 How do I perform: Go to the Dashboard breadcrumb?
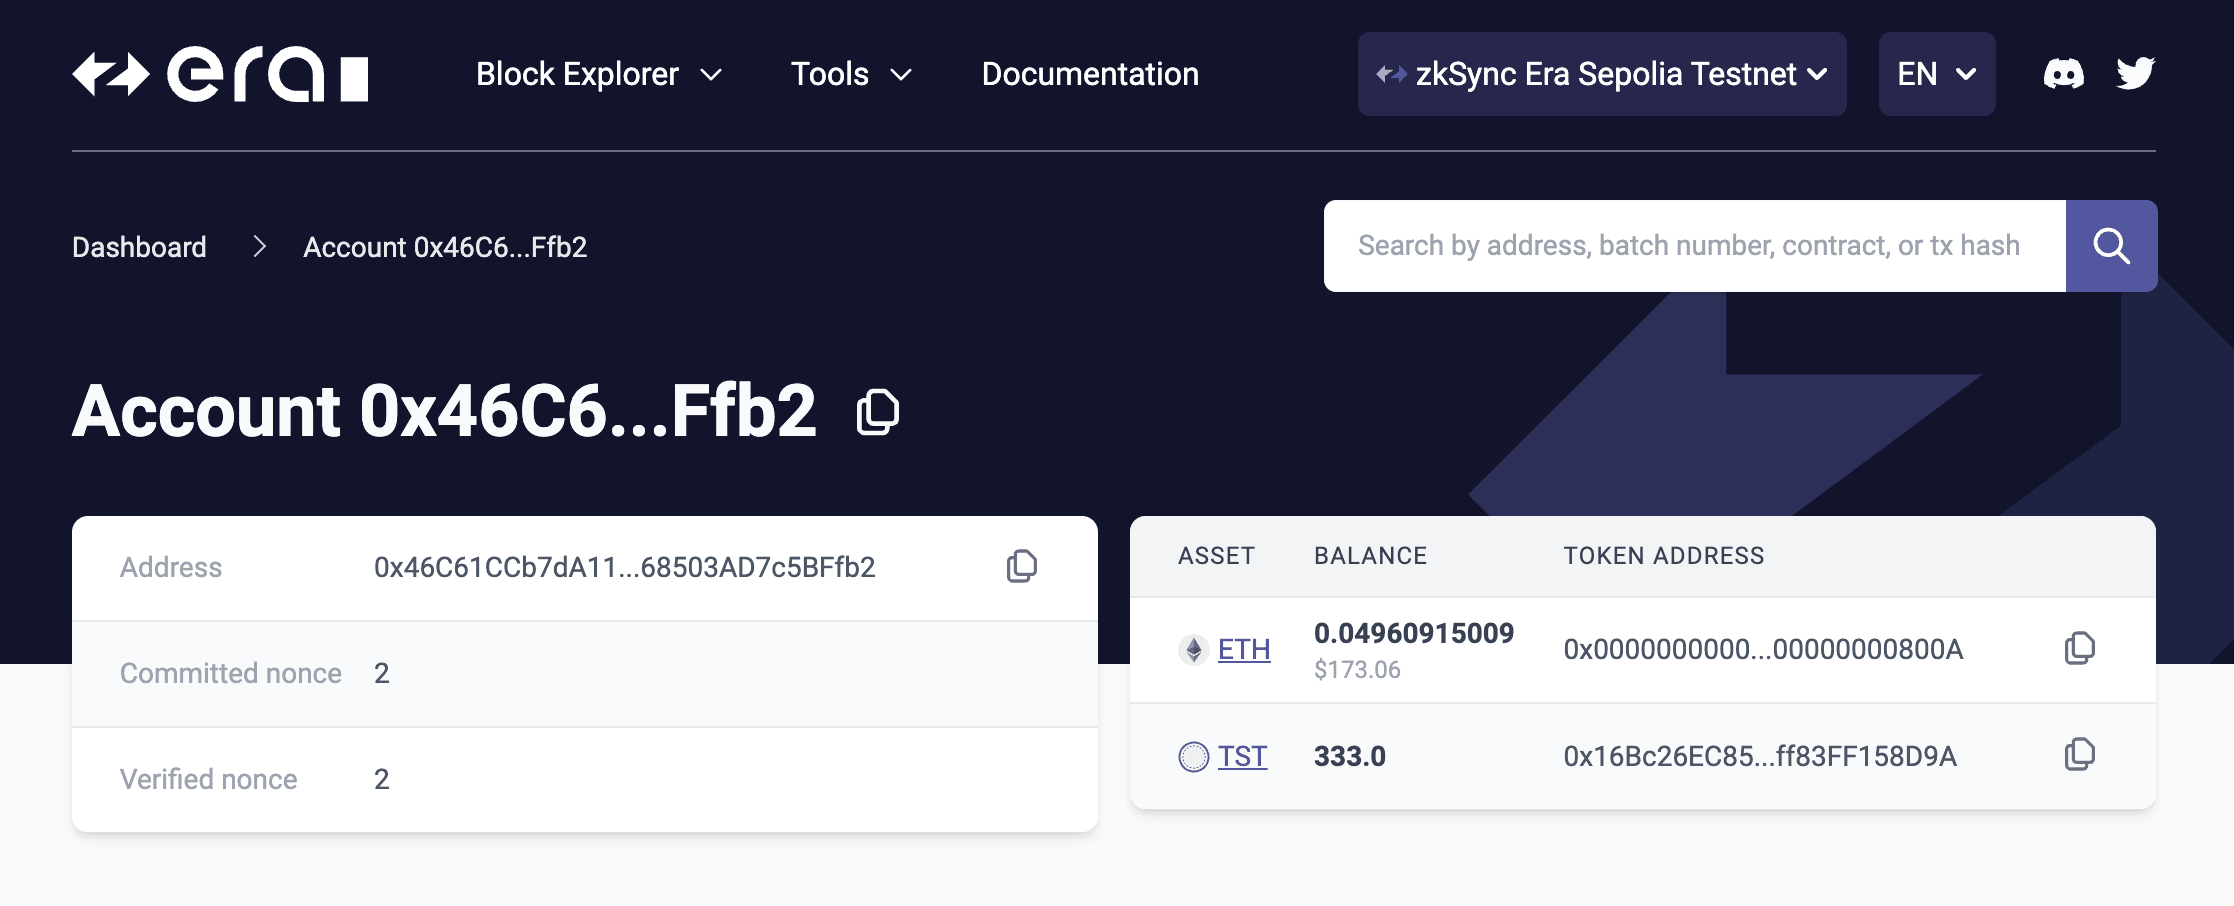coord(139,246)
